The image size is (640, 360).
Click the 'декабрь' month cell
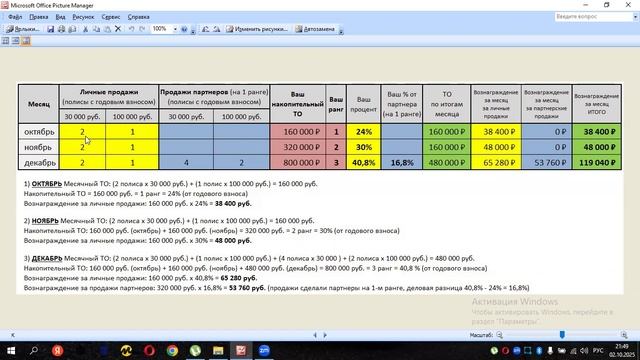[x=39, y=162]
